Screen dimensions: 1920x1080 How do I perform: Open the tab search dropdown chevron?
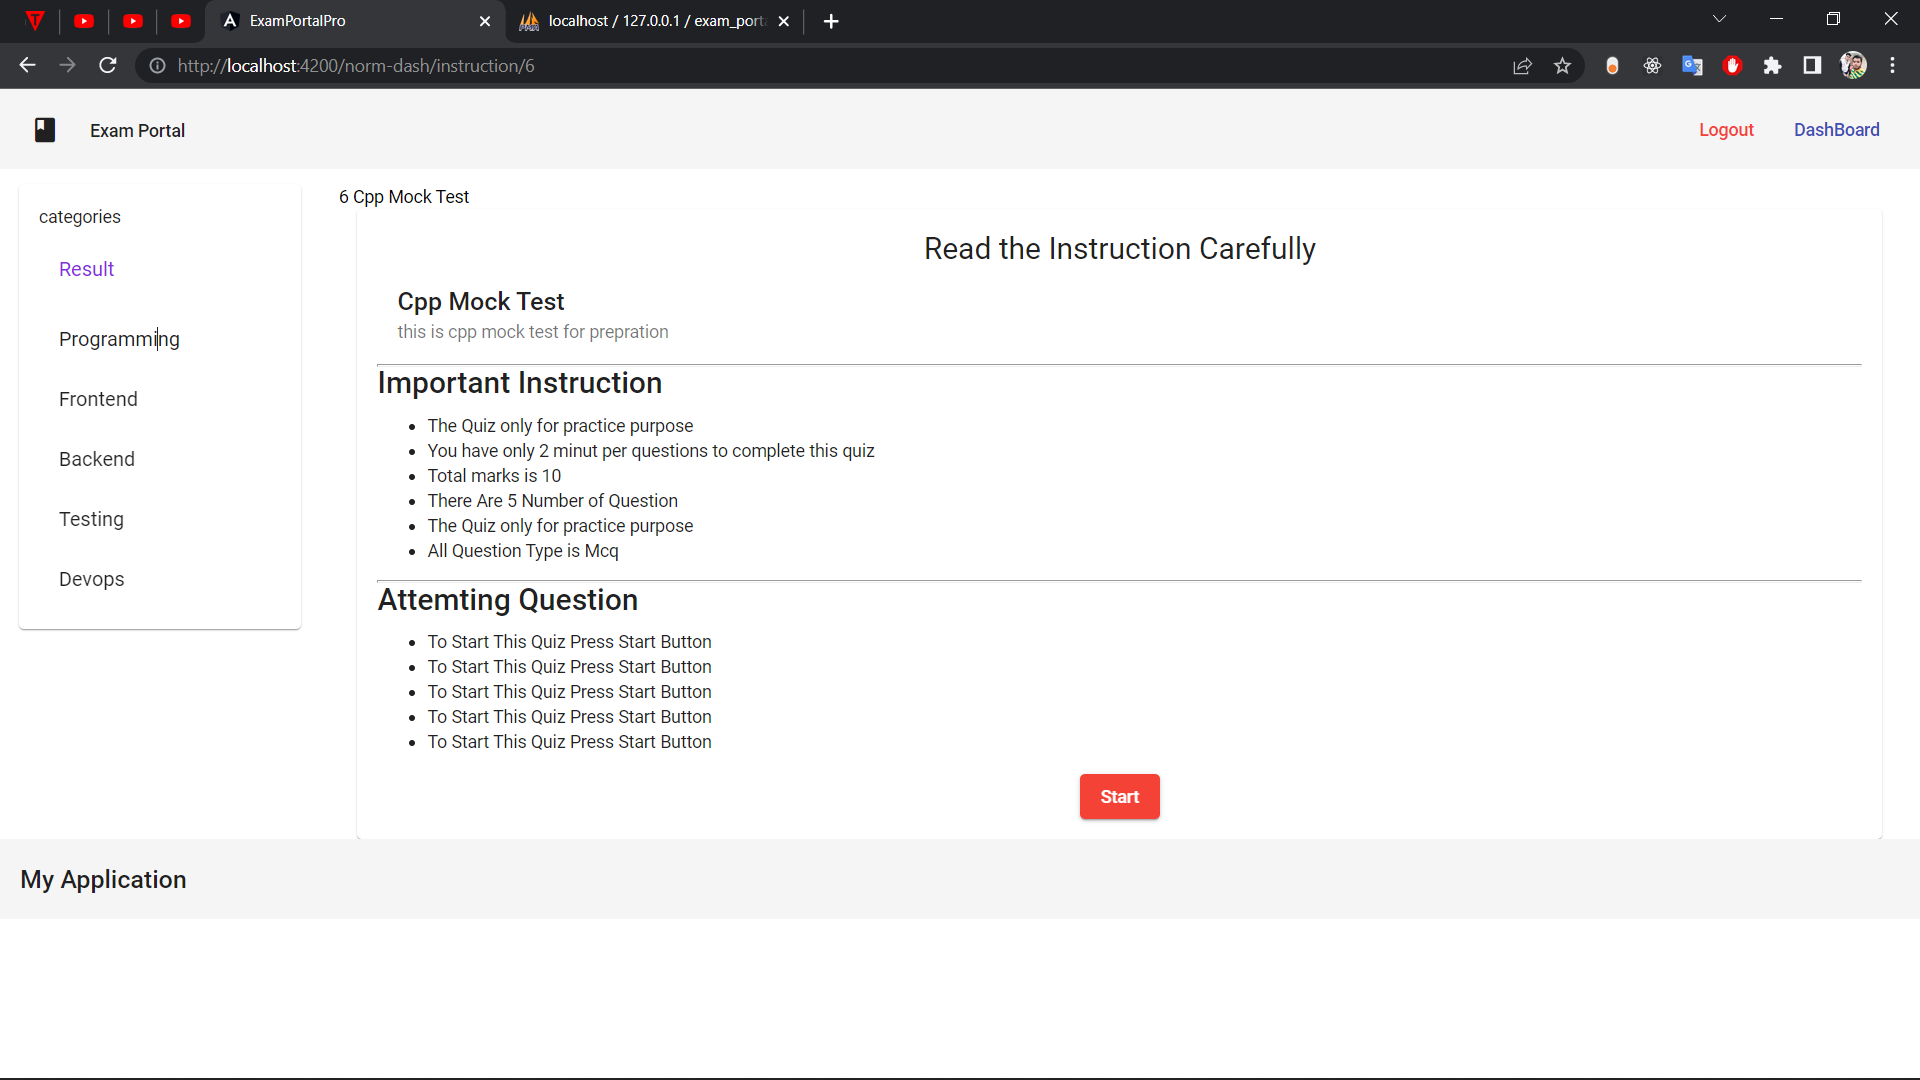coord(1719,20)
